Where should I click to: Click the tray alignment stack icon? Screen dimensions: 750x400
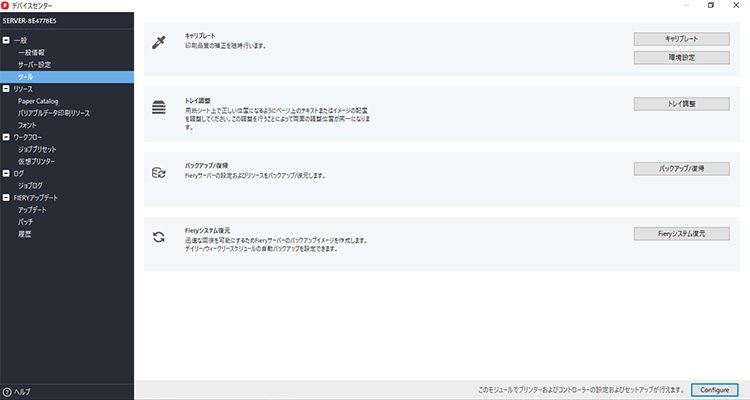click(x=158, y=107)
